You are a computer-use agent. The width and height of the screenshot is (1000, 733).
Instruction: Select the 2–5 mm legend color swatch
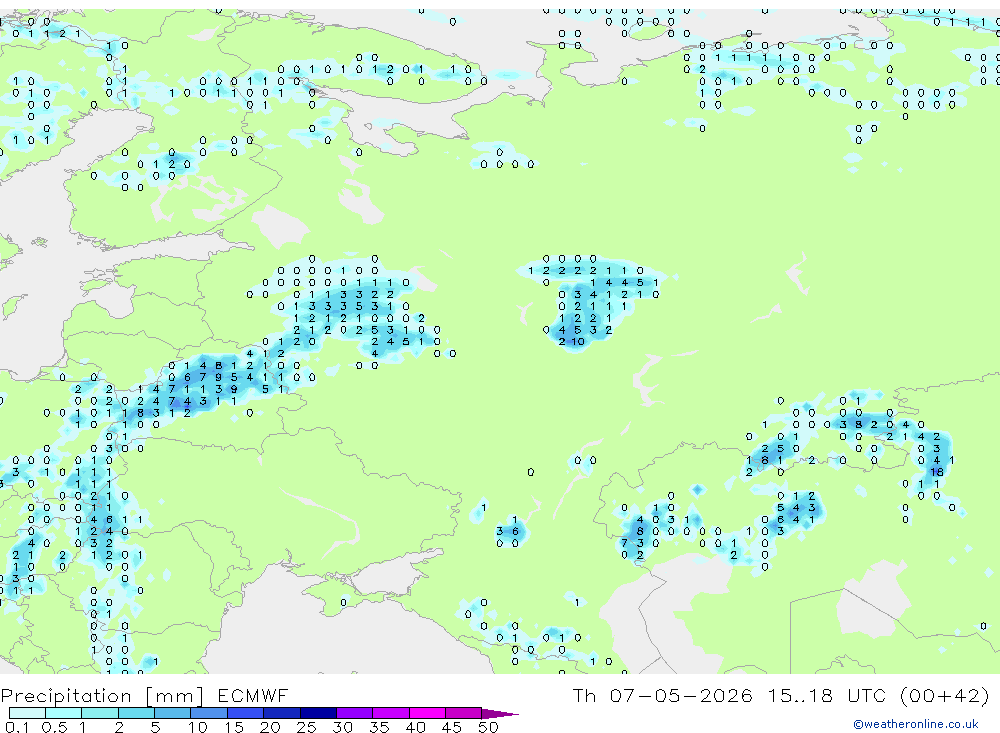coord(136,713)
